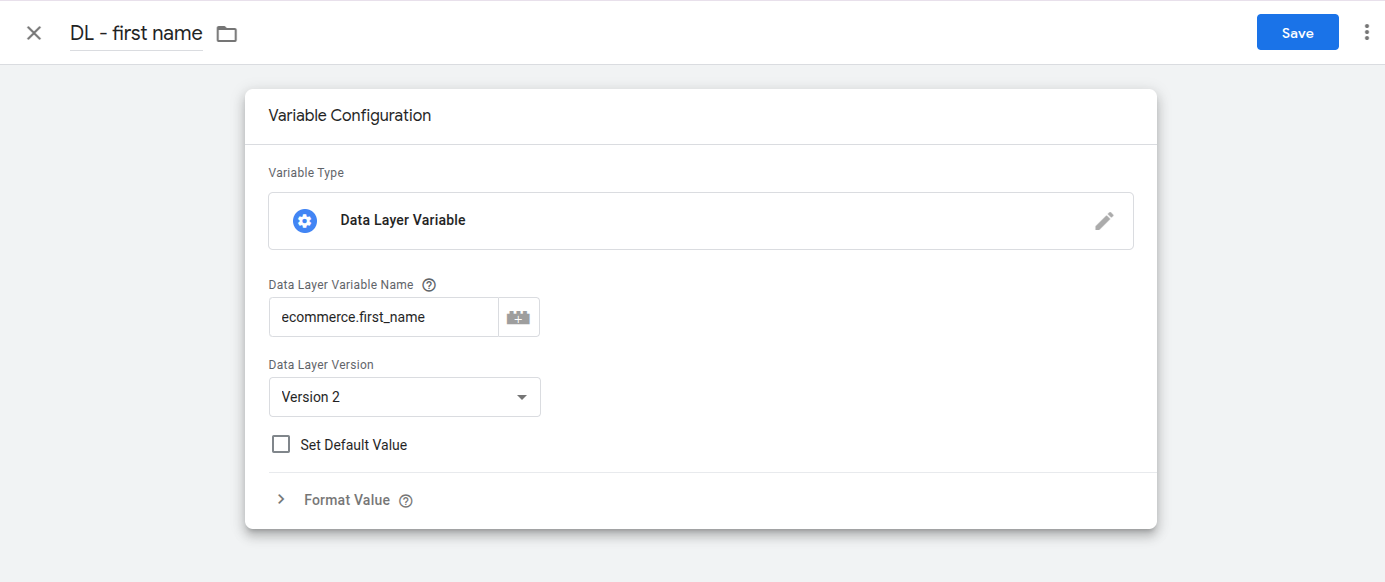Tick the checkbox under Version 2
1385x582 pixels.
click(x=281, y=443)
